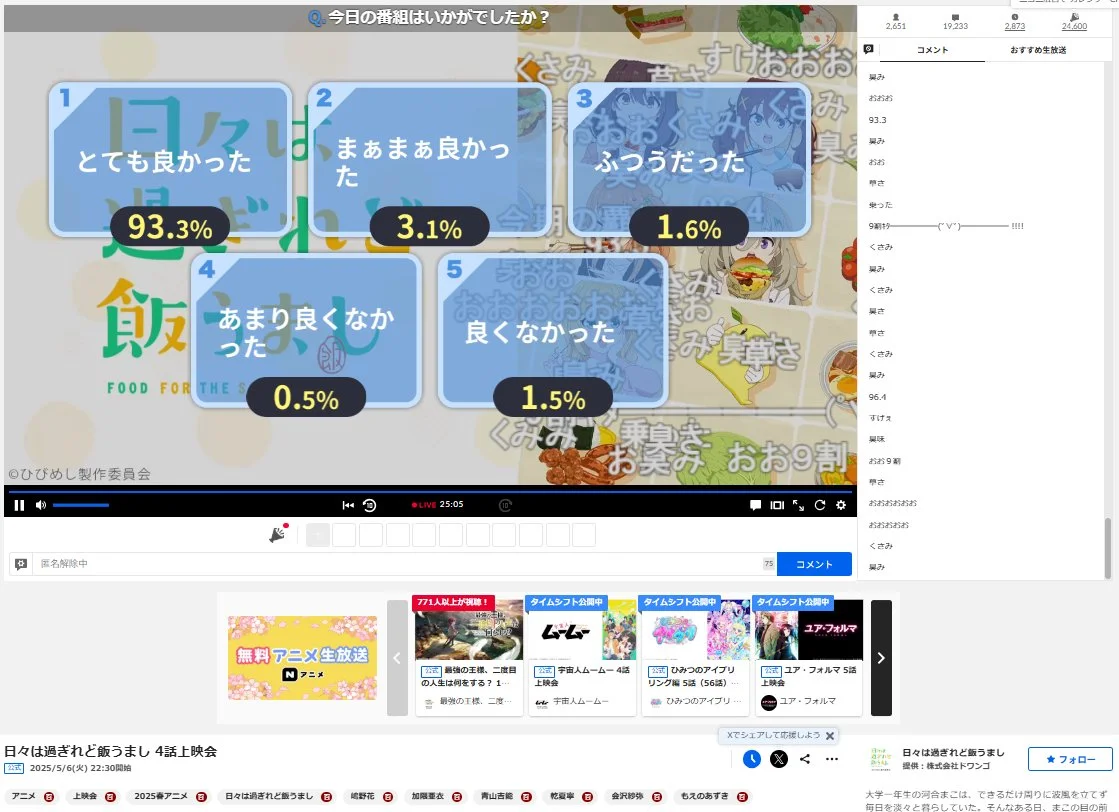The height and width of the screenshot is (812, 1119).
Task: Open the three-dot more options menu
Action: pos(832,759)
